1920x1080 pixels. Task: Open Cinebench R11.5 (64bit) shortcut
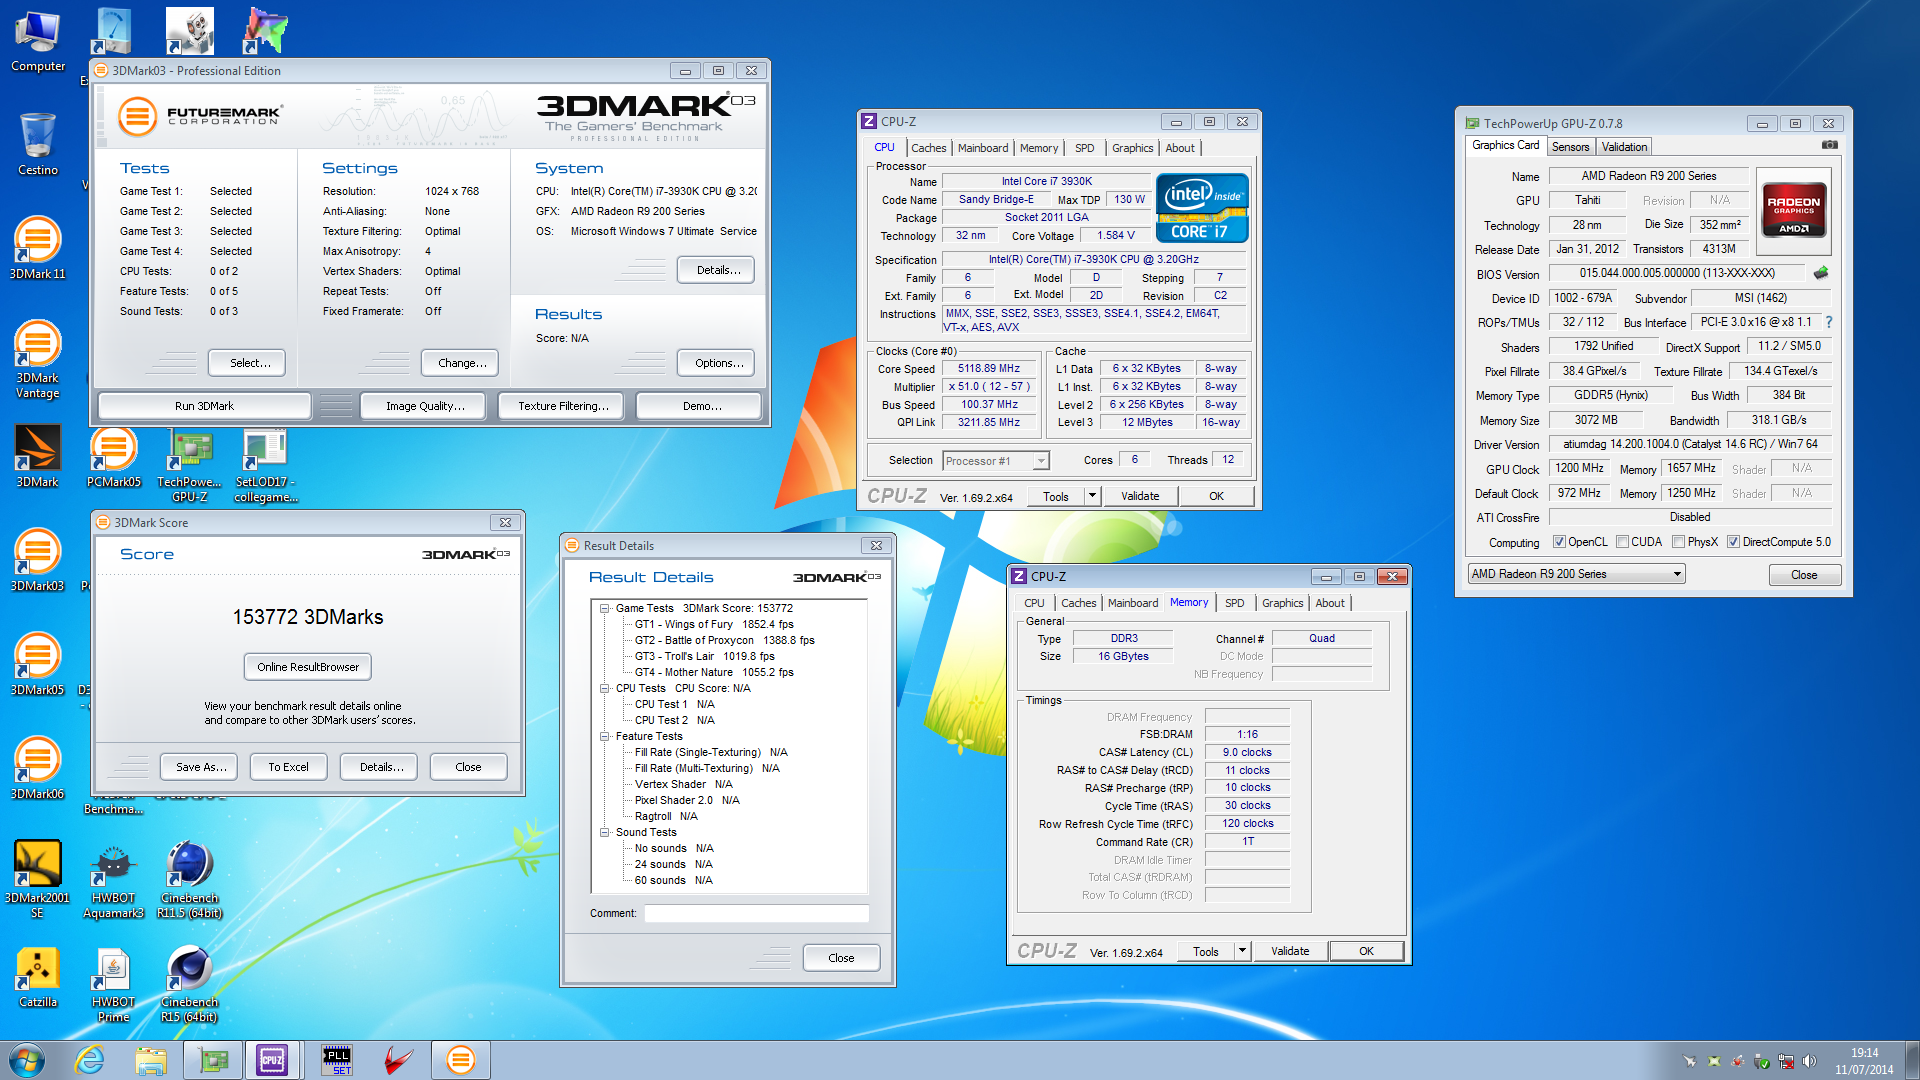[189, 878]
